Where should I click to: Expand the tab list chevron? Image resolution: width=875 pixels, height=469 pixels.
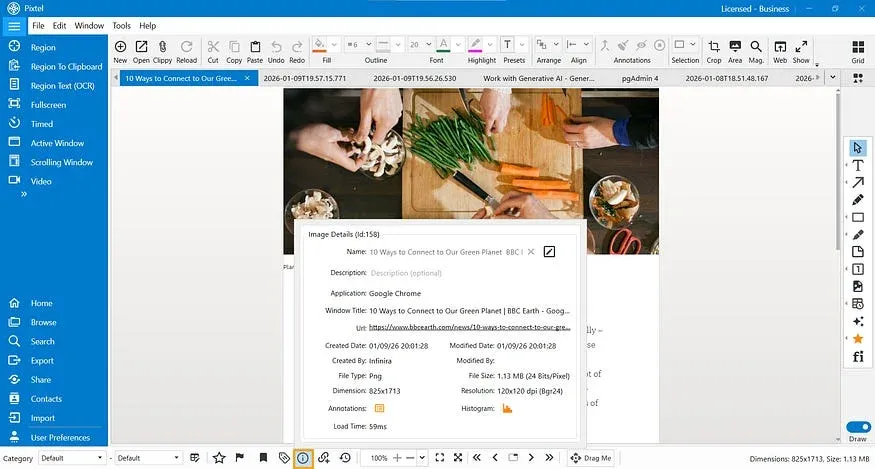[833, 78]
